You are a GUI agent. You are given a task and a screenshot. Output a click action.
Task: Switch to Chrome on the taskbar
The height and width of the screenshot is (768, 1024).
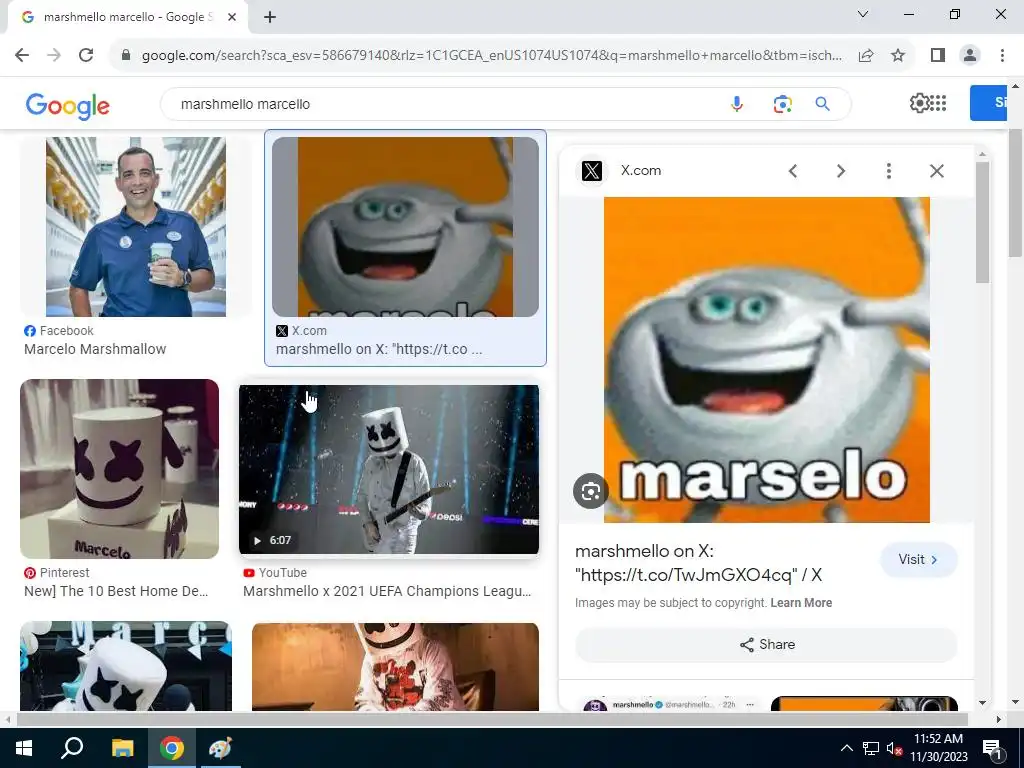click(x=172, y=748)
